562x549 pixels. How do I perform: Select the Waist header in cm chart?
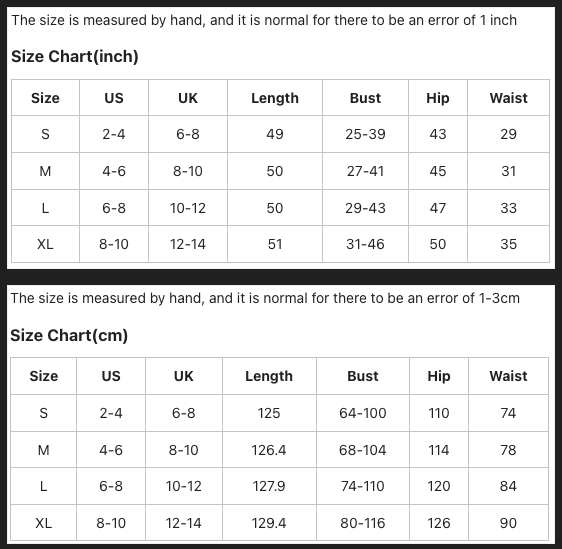point(508,376)
